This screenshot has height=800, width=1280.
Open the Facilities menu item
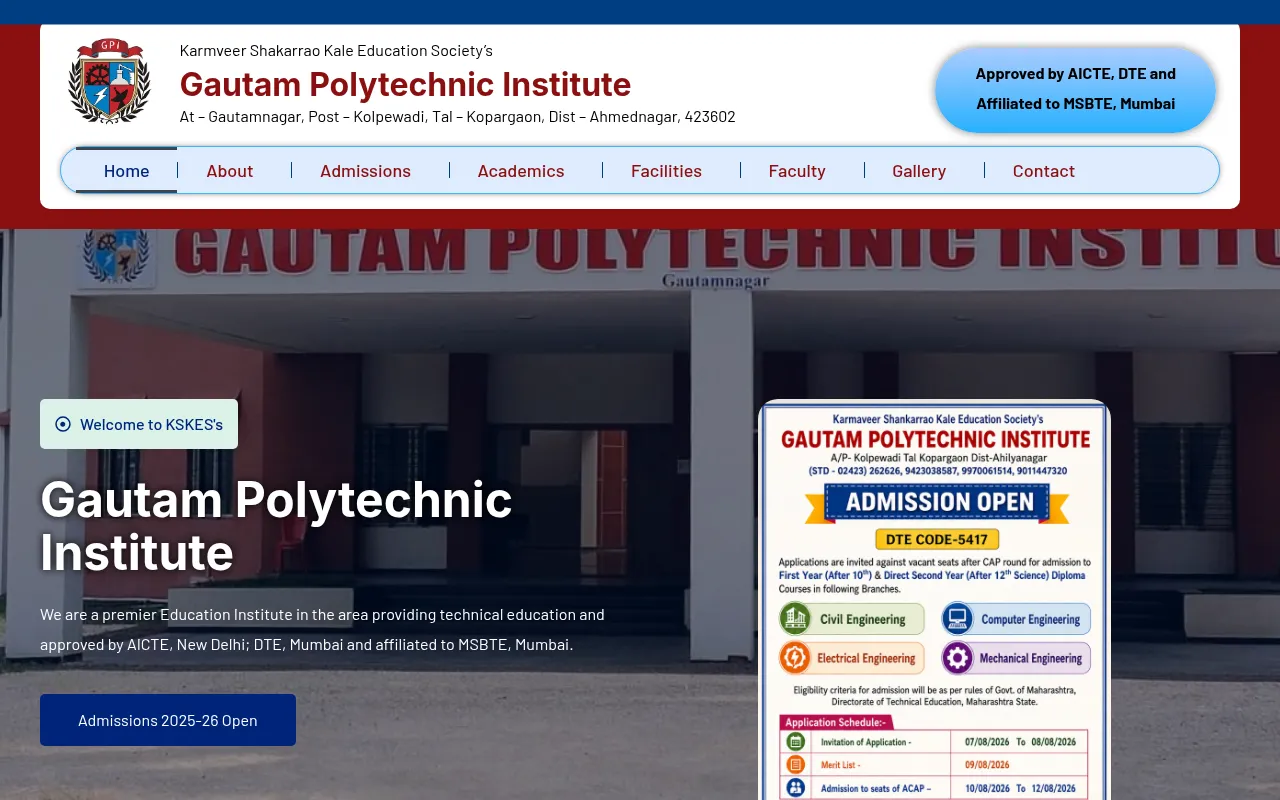[x=666, y=170]
